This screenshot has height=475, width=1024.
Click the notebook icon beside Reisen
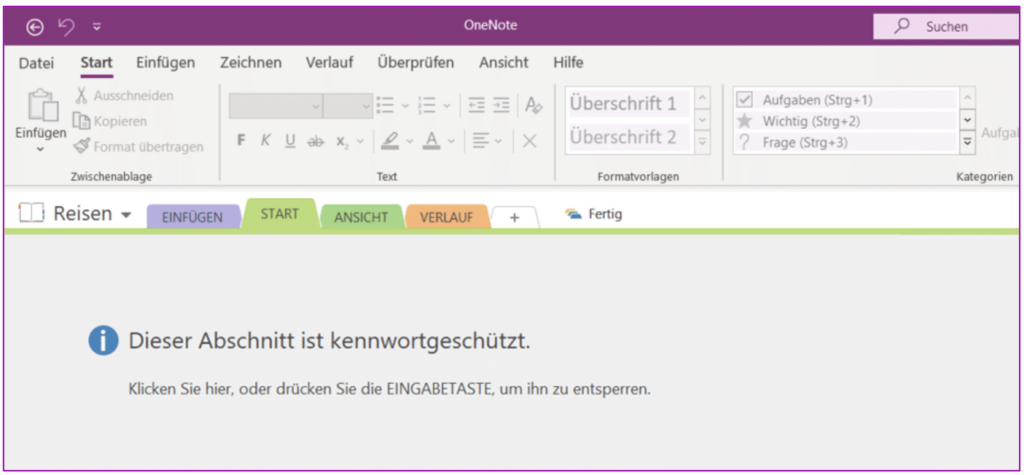click(x=31, y=212)
